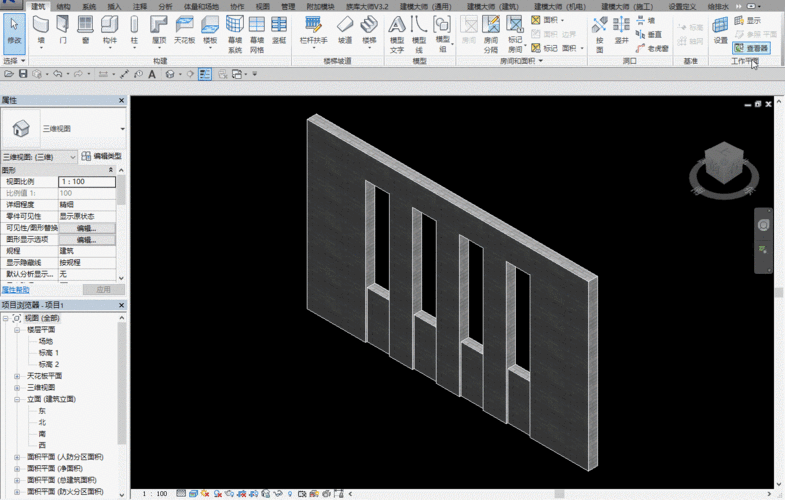Switch to the 视图 ribbon tab
The image size is (785, 500).
262,6
